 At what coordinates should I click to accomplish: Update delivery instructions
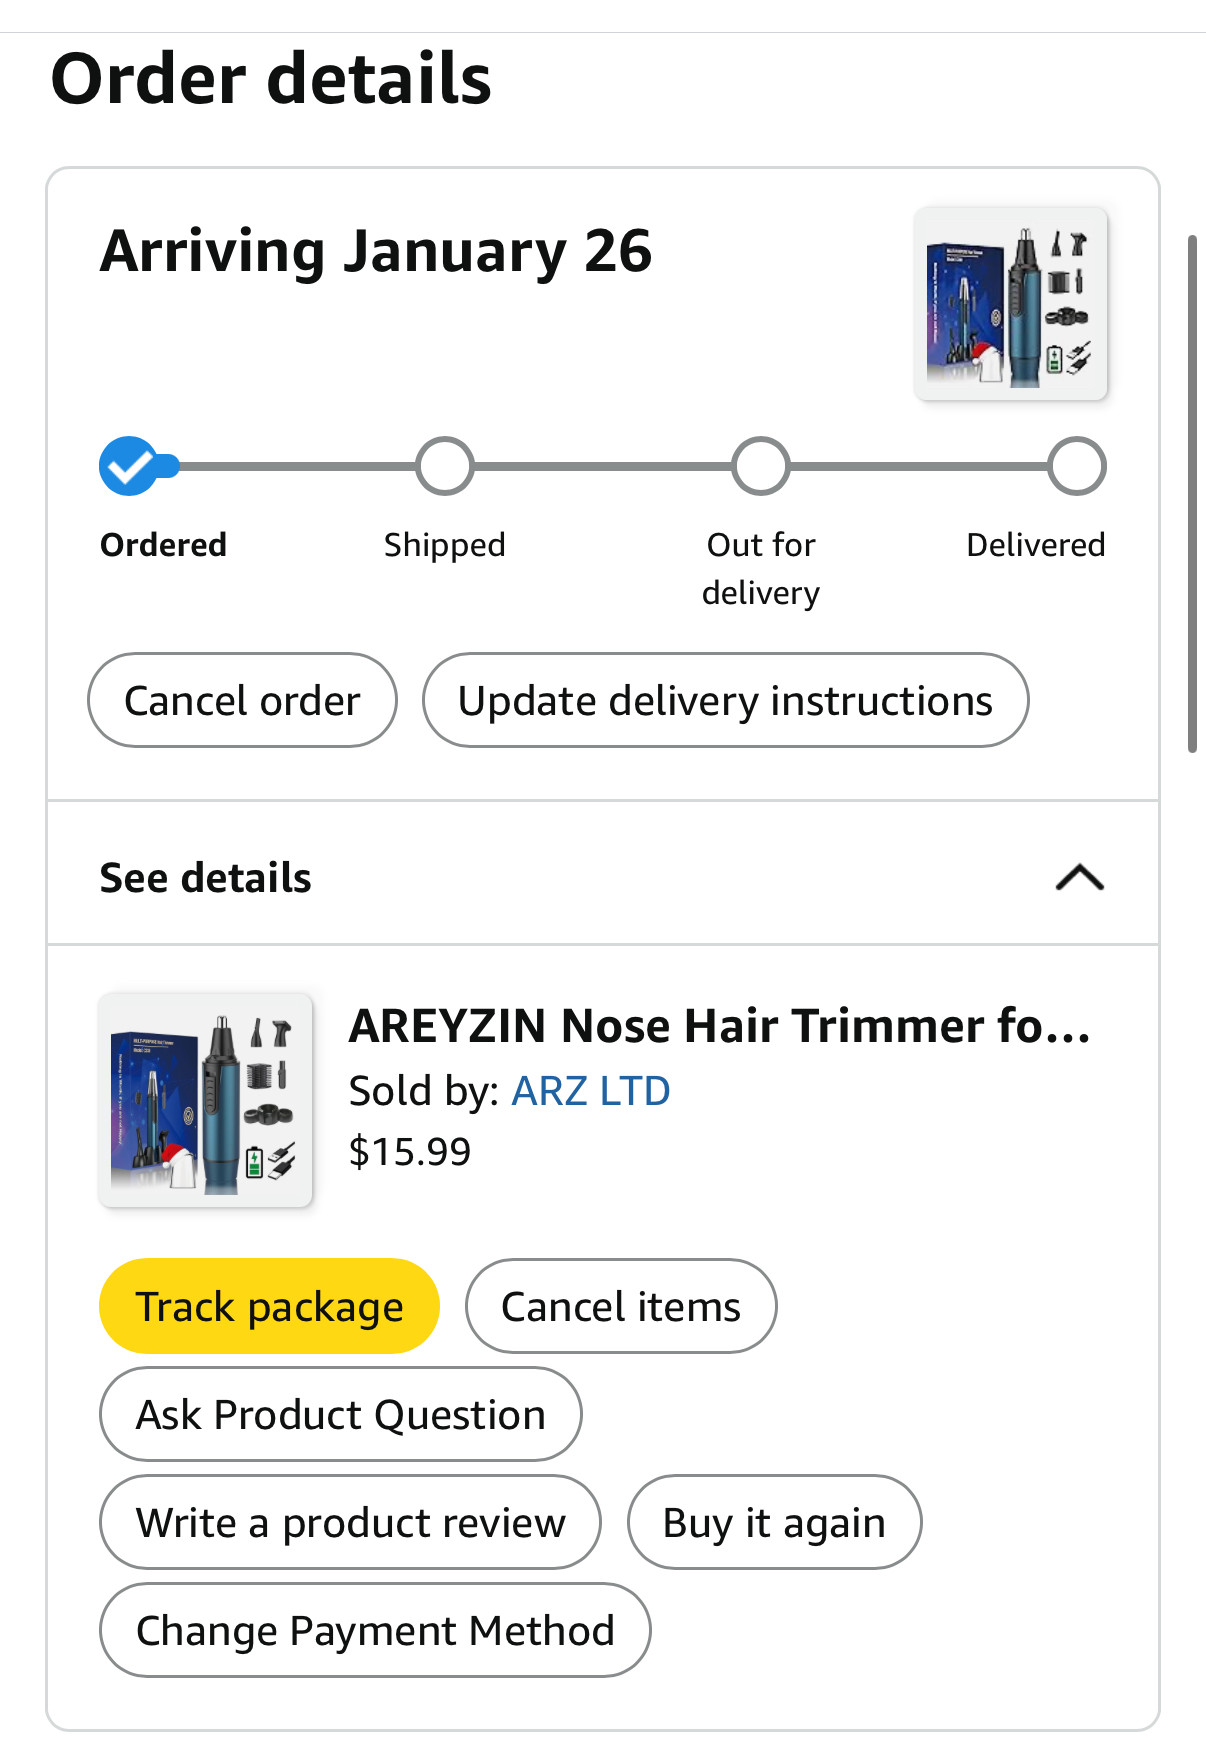coord(726,700)
